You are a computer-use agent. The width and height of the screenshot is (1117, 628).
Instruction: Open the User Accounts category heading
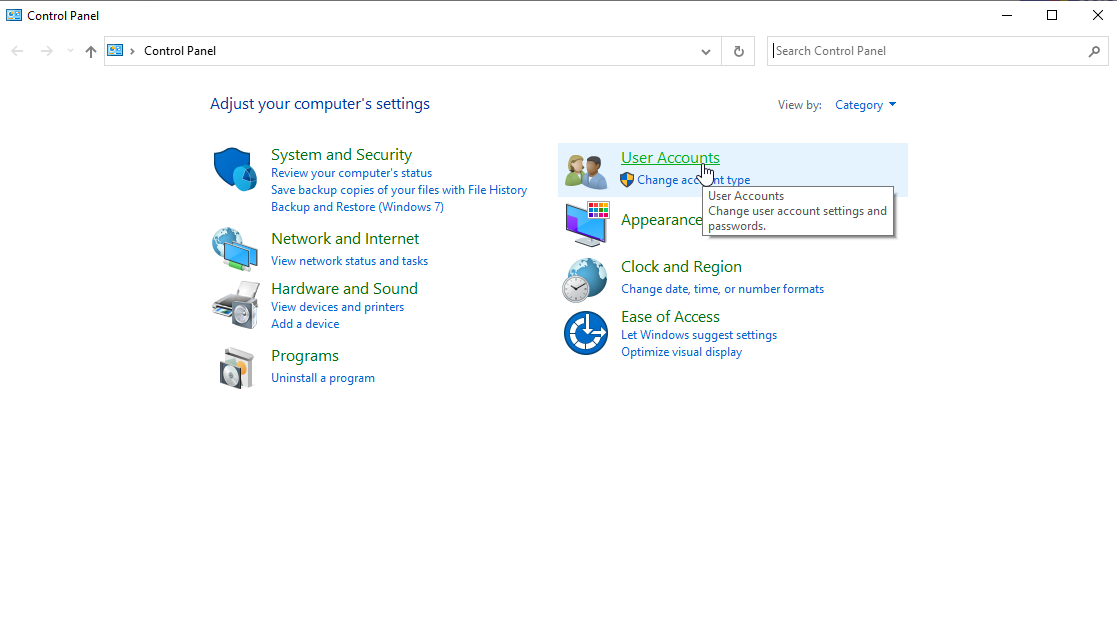669,158
